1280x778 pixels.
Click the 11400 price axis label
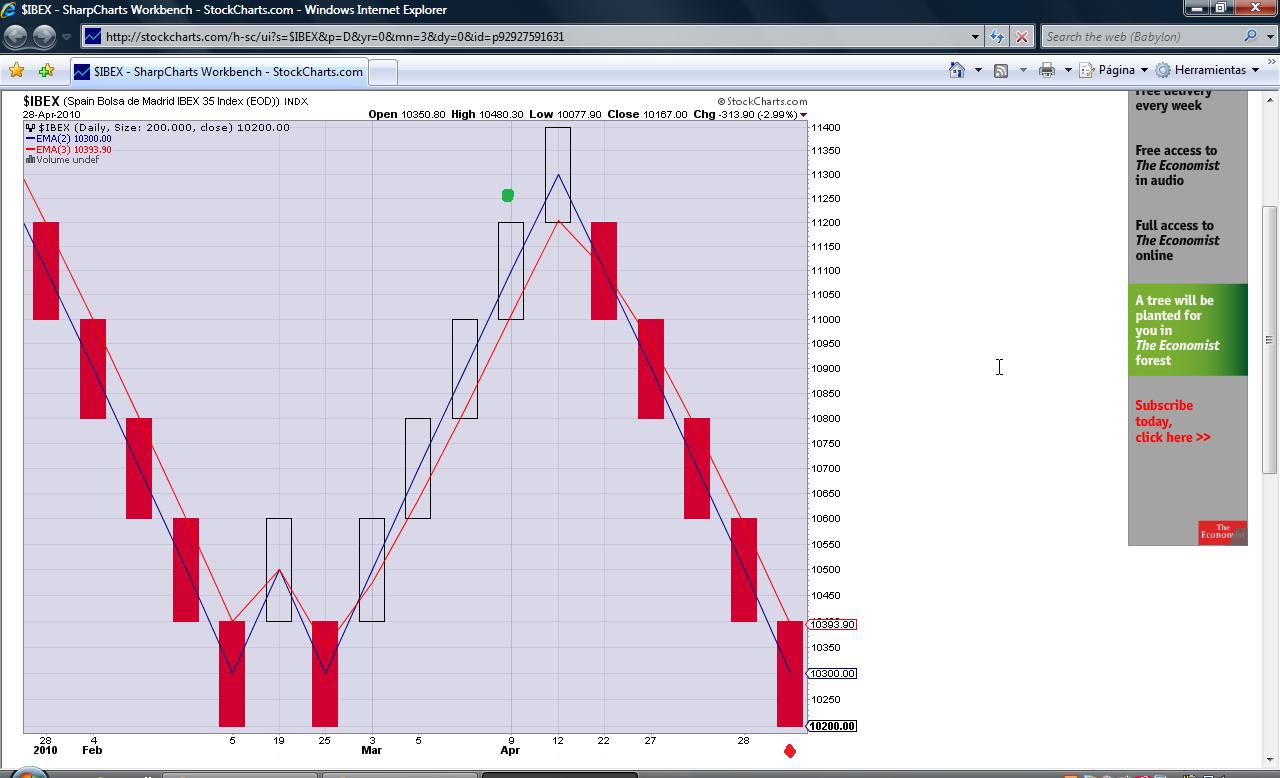point(826,128)
